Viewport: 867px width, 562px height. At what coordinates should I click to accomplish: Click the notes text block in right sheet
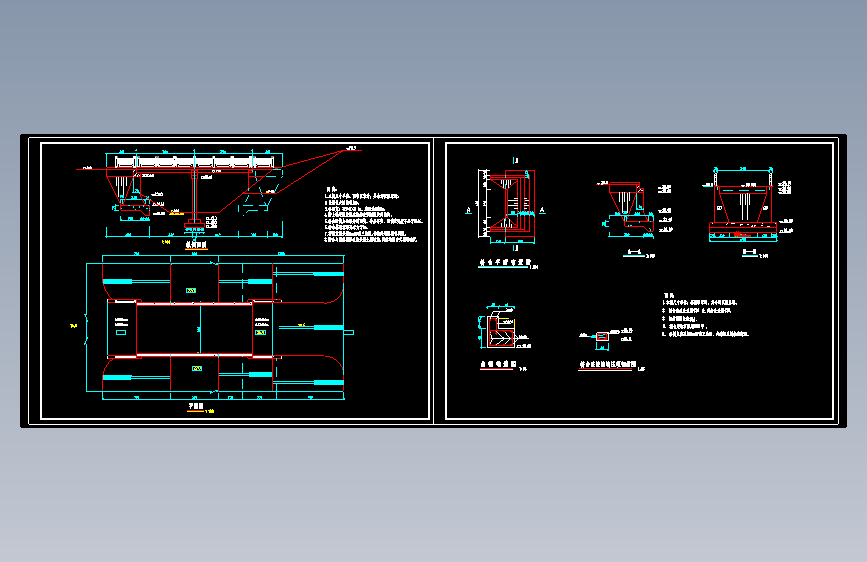[x=706, y=315]
